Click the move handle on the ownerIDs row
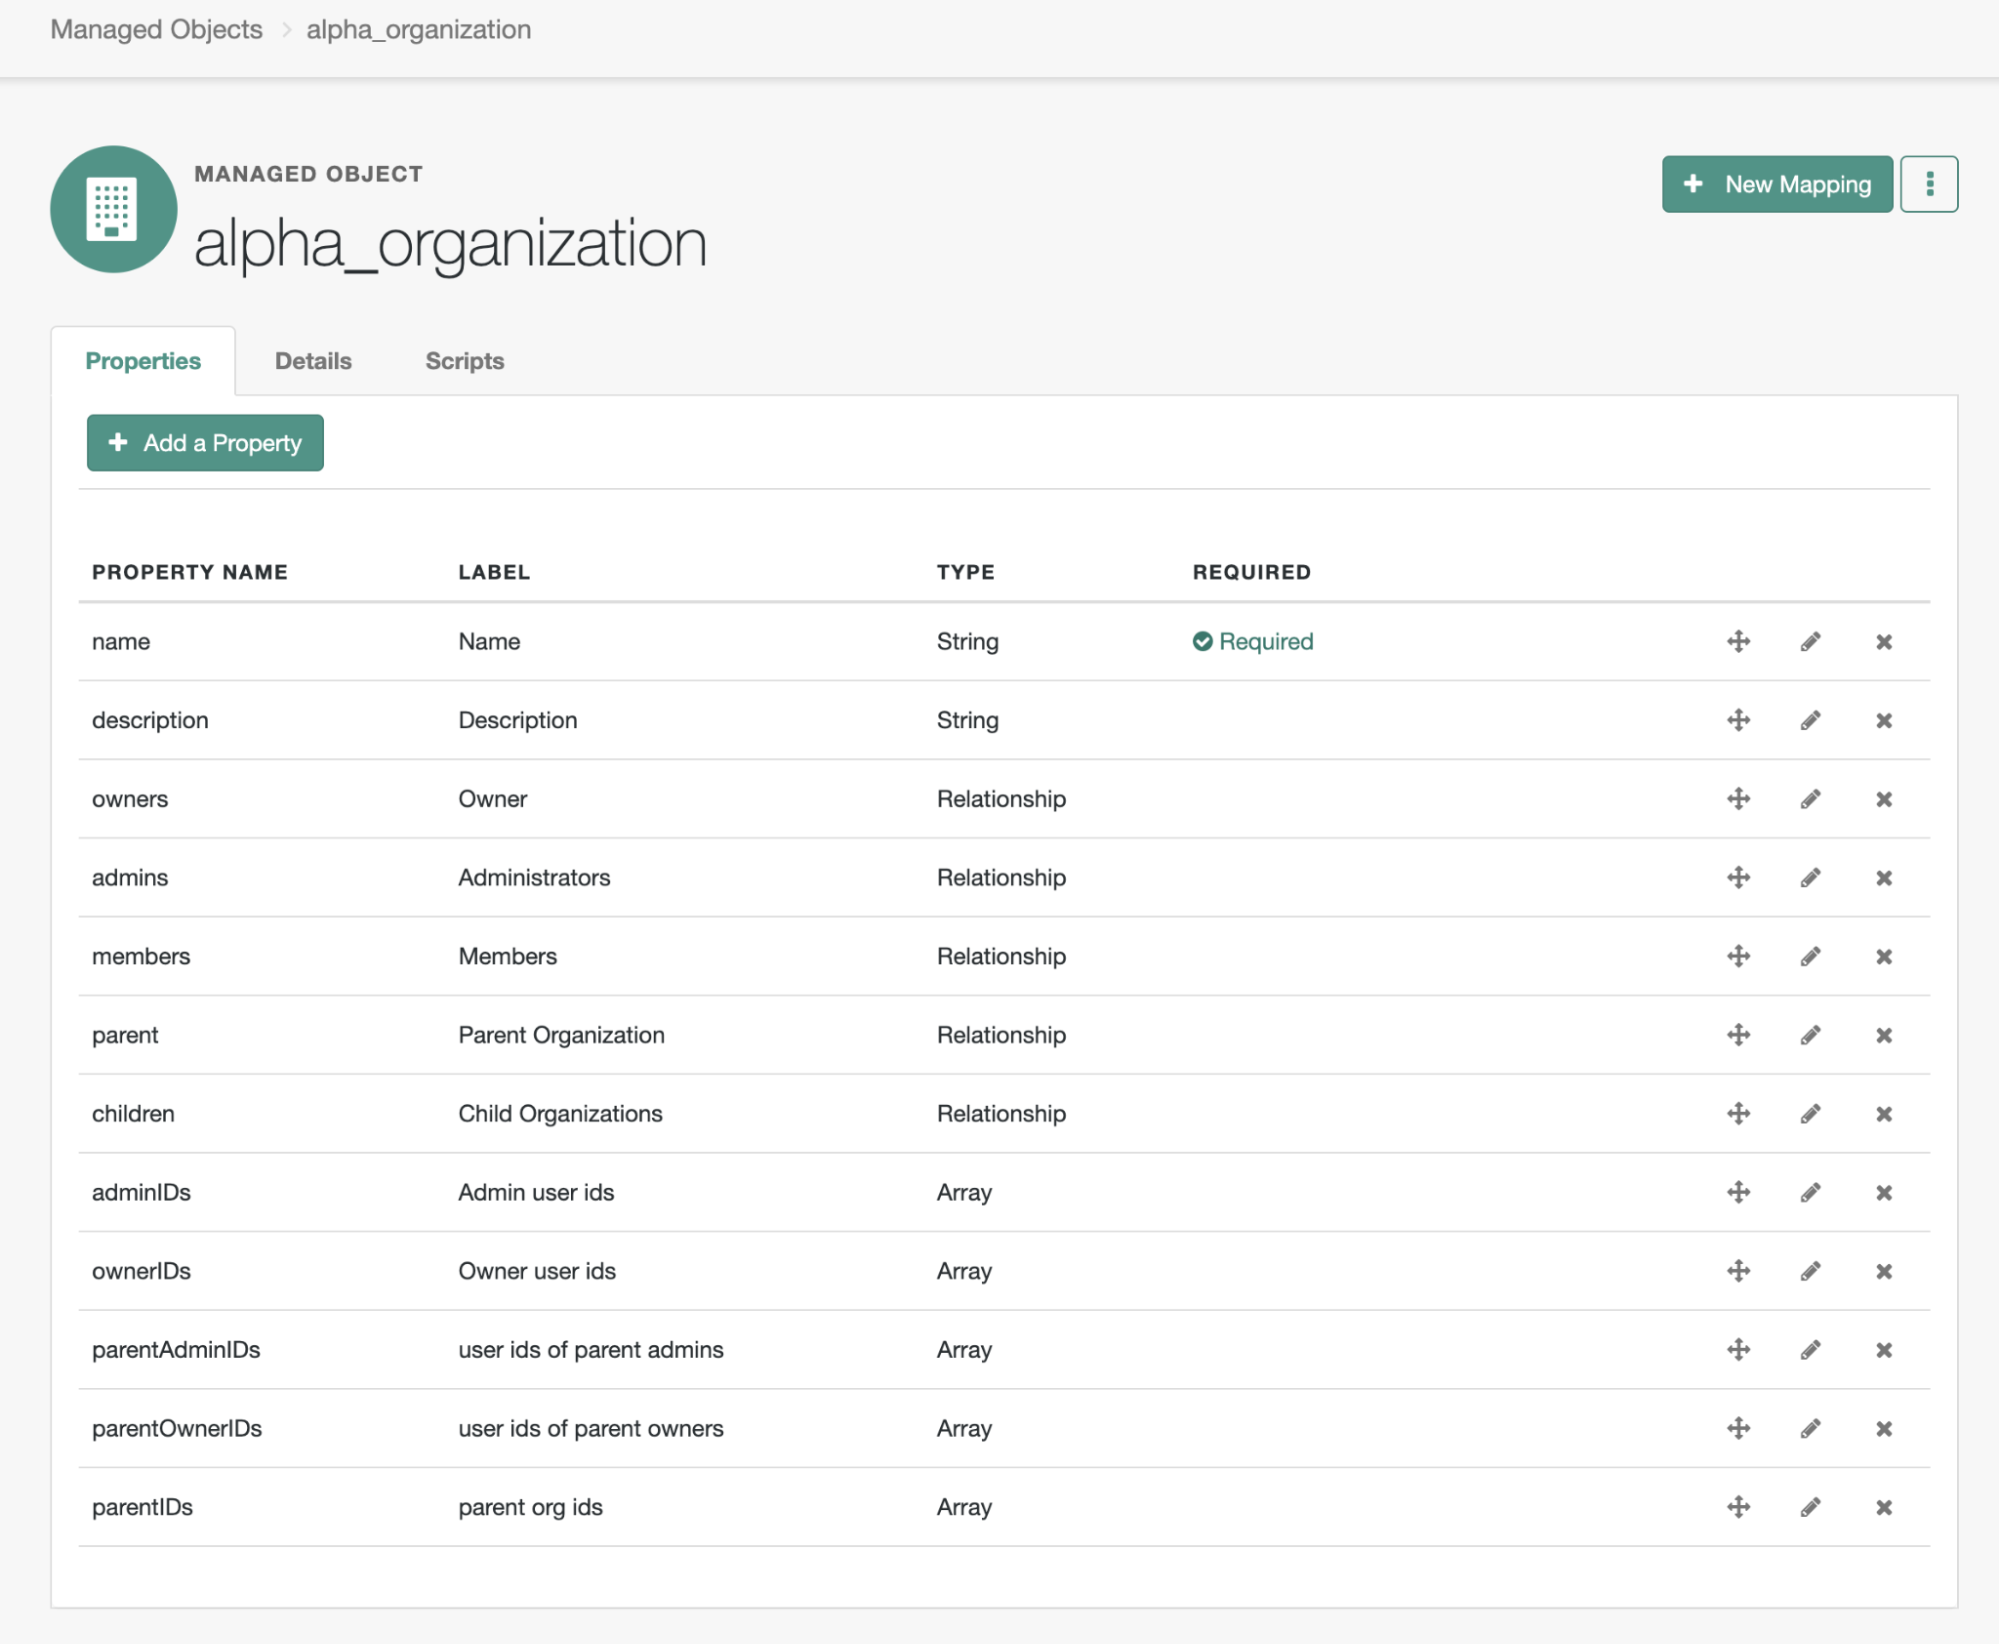1999x1644 pixels. (x=1738, y=1271)
